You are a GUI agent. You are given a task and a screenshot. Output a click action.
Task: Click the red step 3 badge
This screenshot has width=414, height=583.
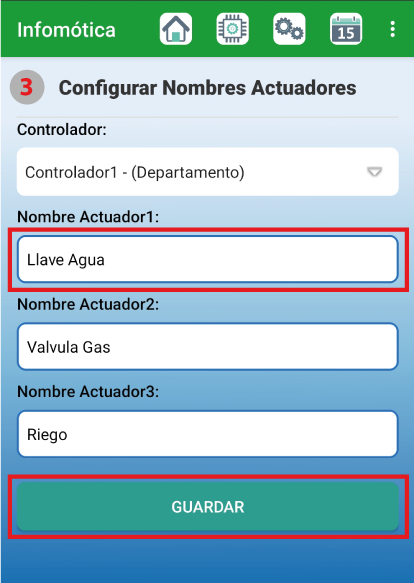click(x=27, y=87)
